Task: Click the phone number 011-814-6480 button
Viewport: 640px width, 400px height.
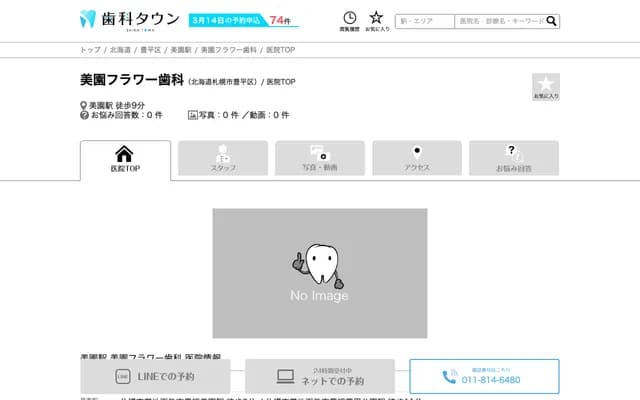Action: coord(484,377)
